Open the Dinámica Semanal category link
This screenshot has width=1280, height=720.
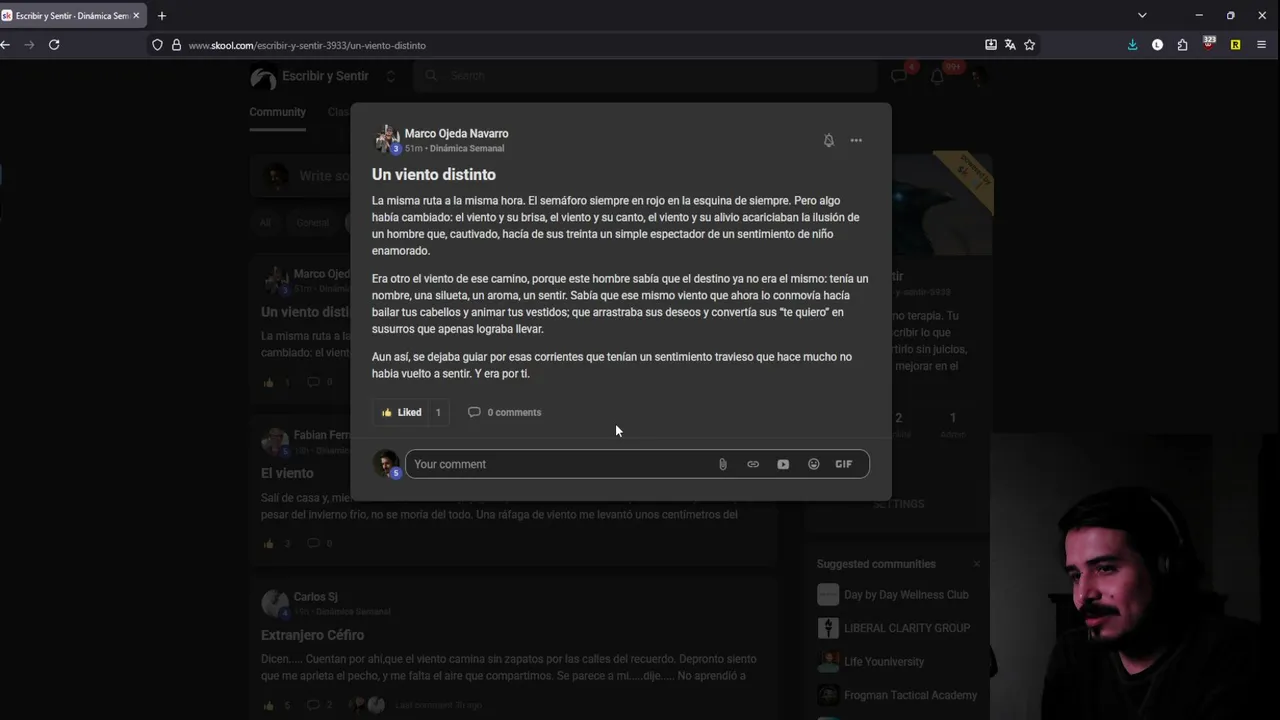click(x=467, y=148)
